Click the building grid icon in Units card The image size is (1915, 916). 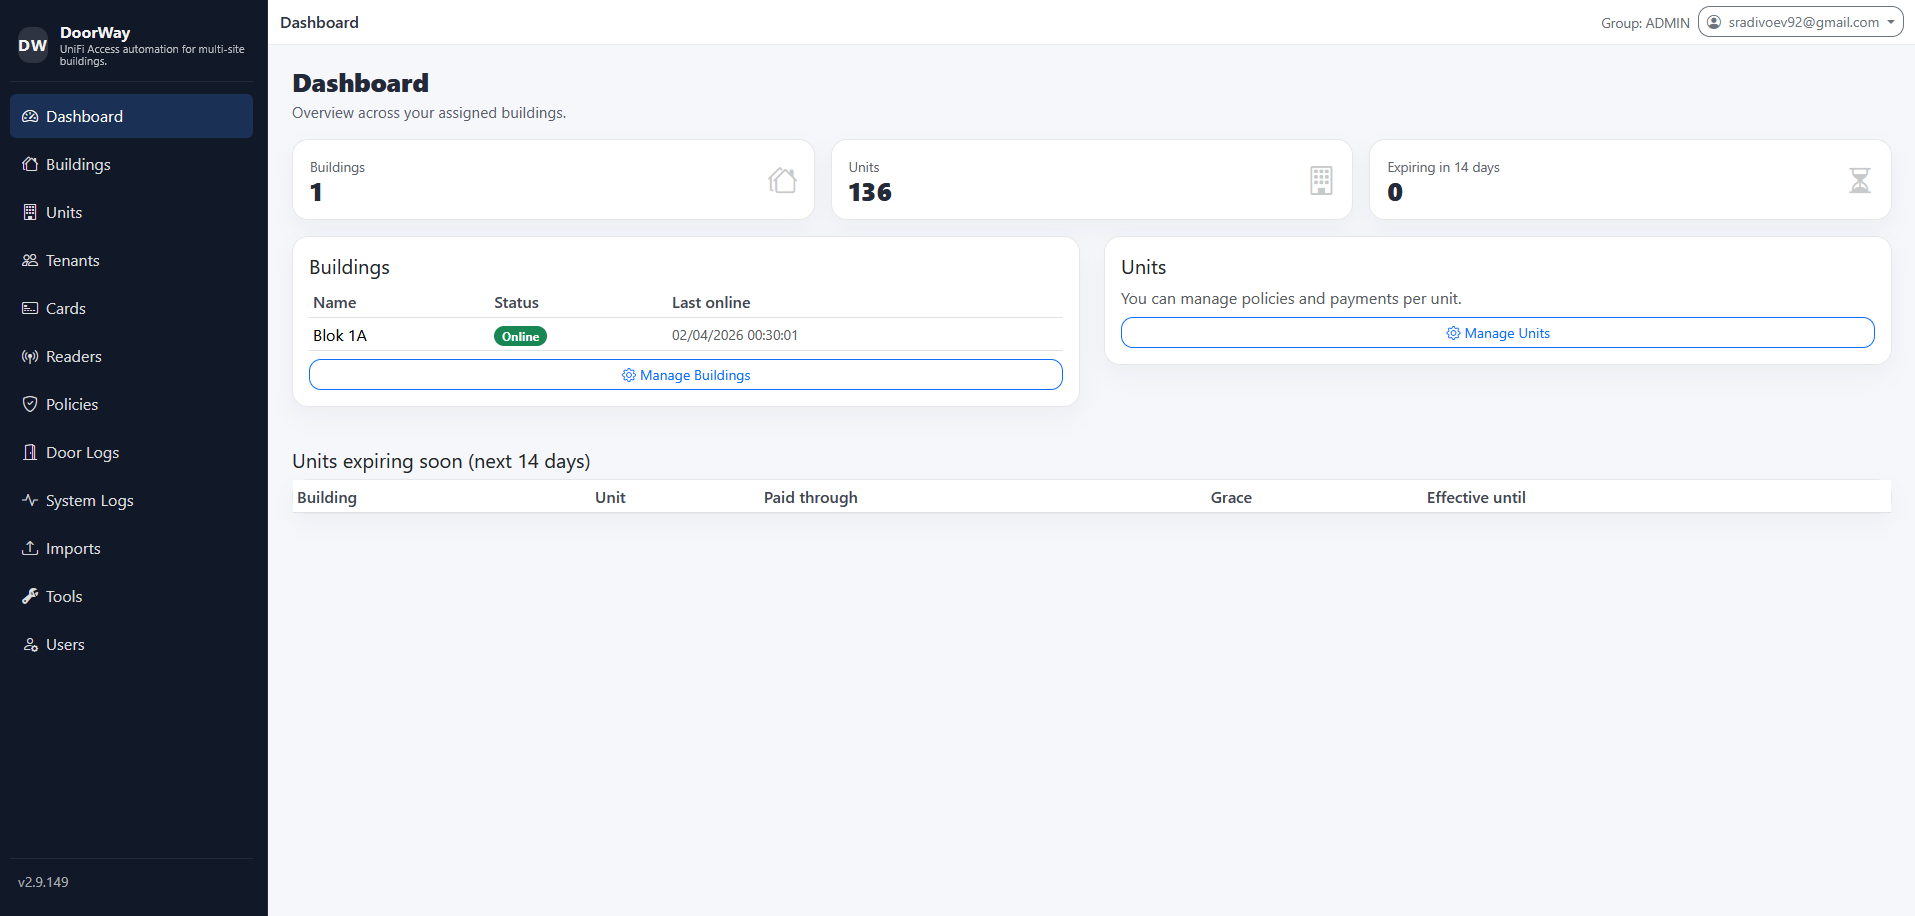1321,180
